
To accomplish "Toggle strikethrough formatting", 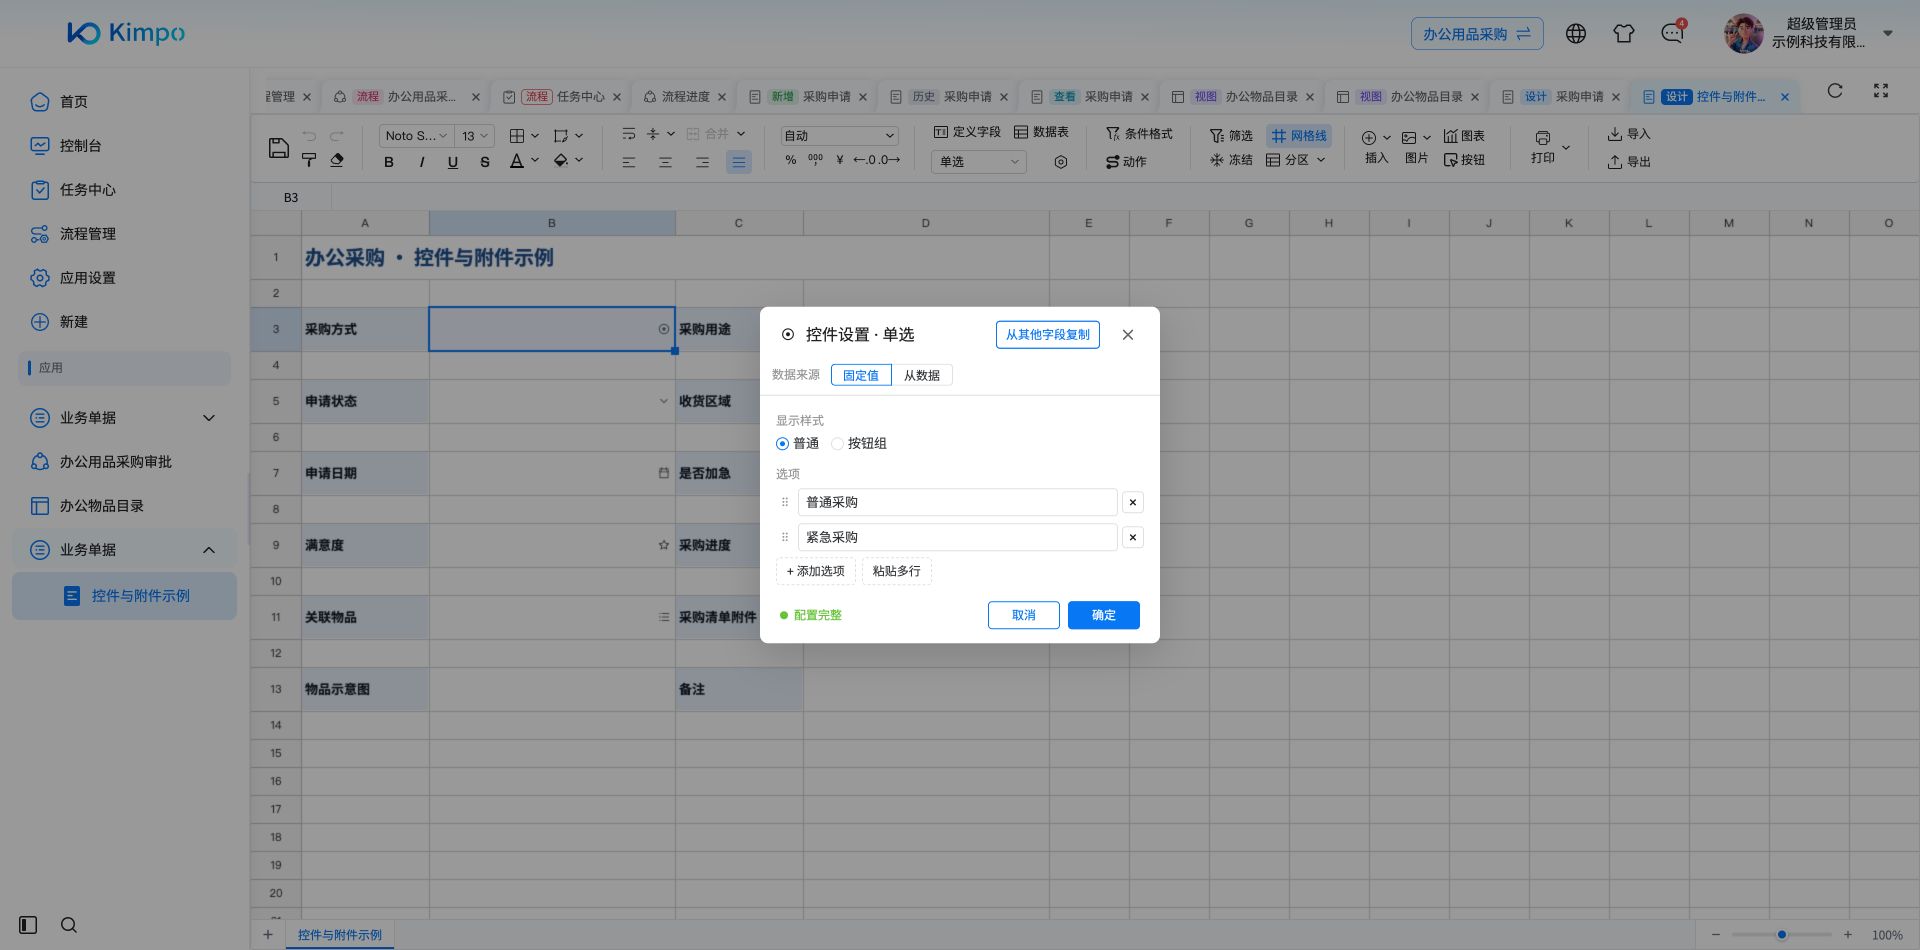I will (485, 162).
